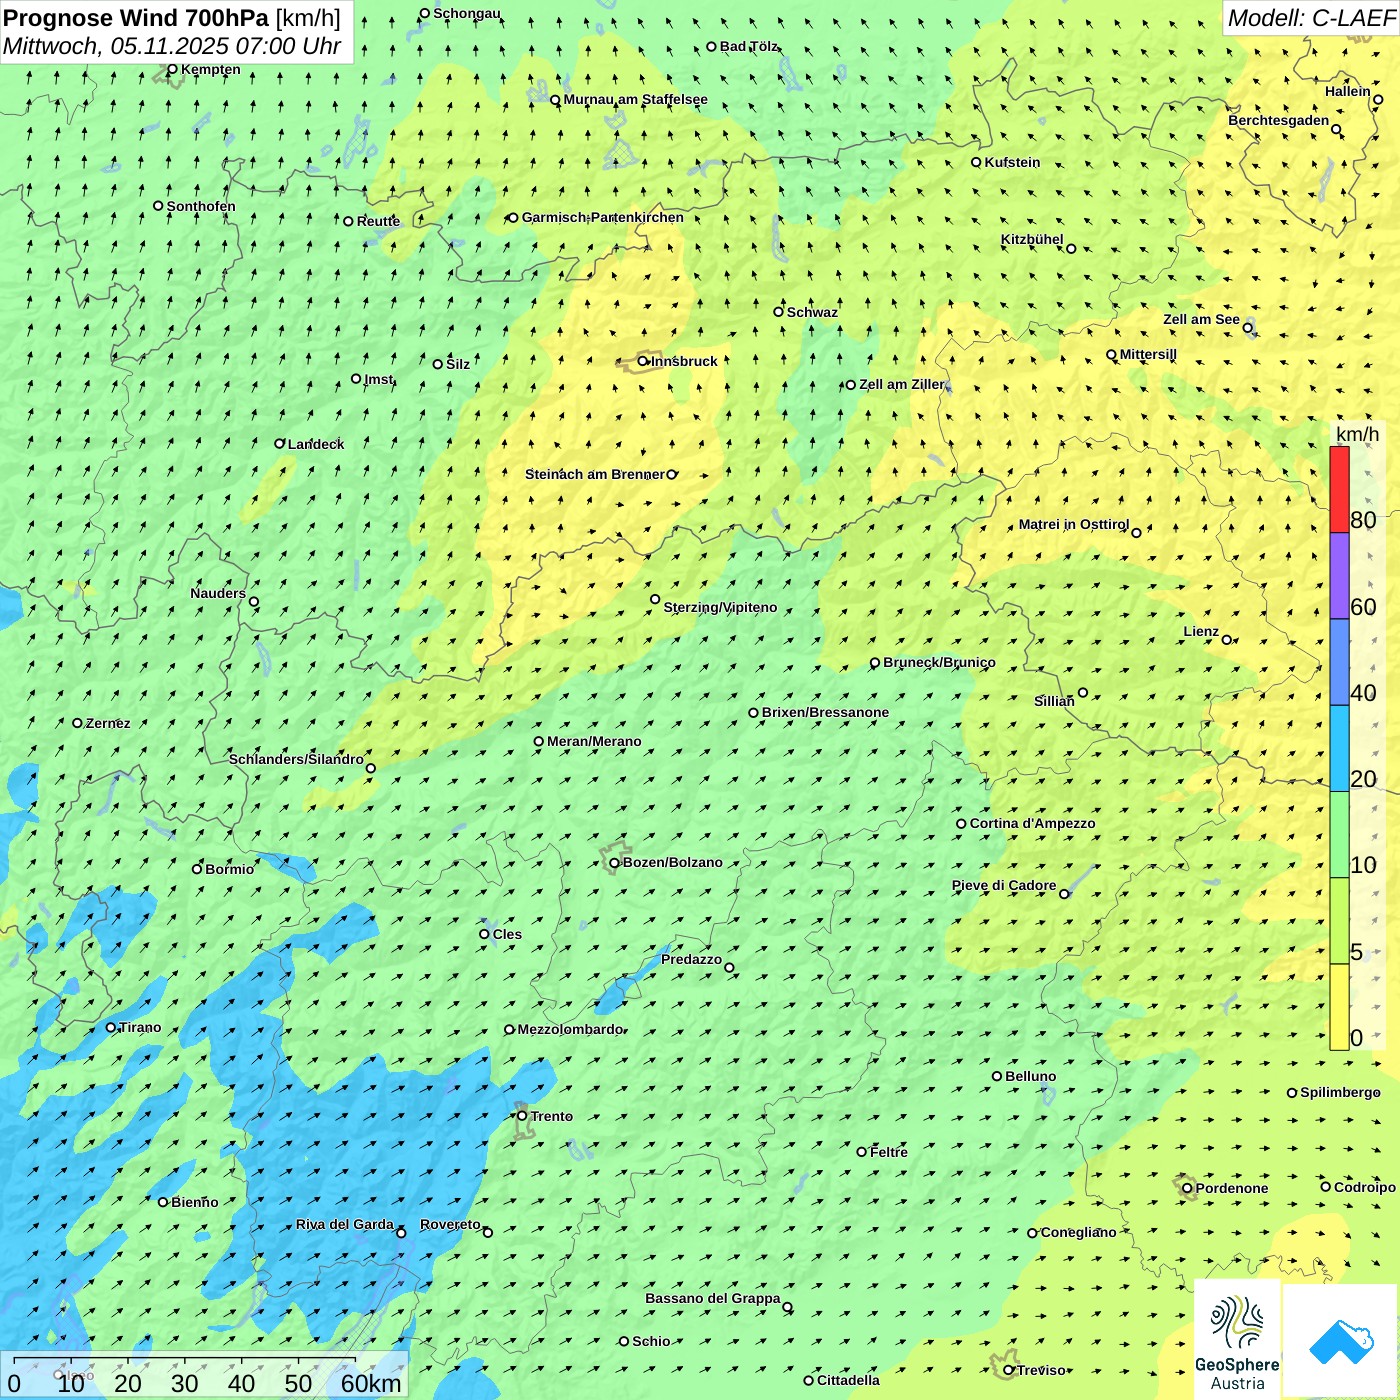1400x1400 pixels.
Task: Click the Bozen/Bolzano city marker
Action: point(615,863)
